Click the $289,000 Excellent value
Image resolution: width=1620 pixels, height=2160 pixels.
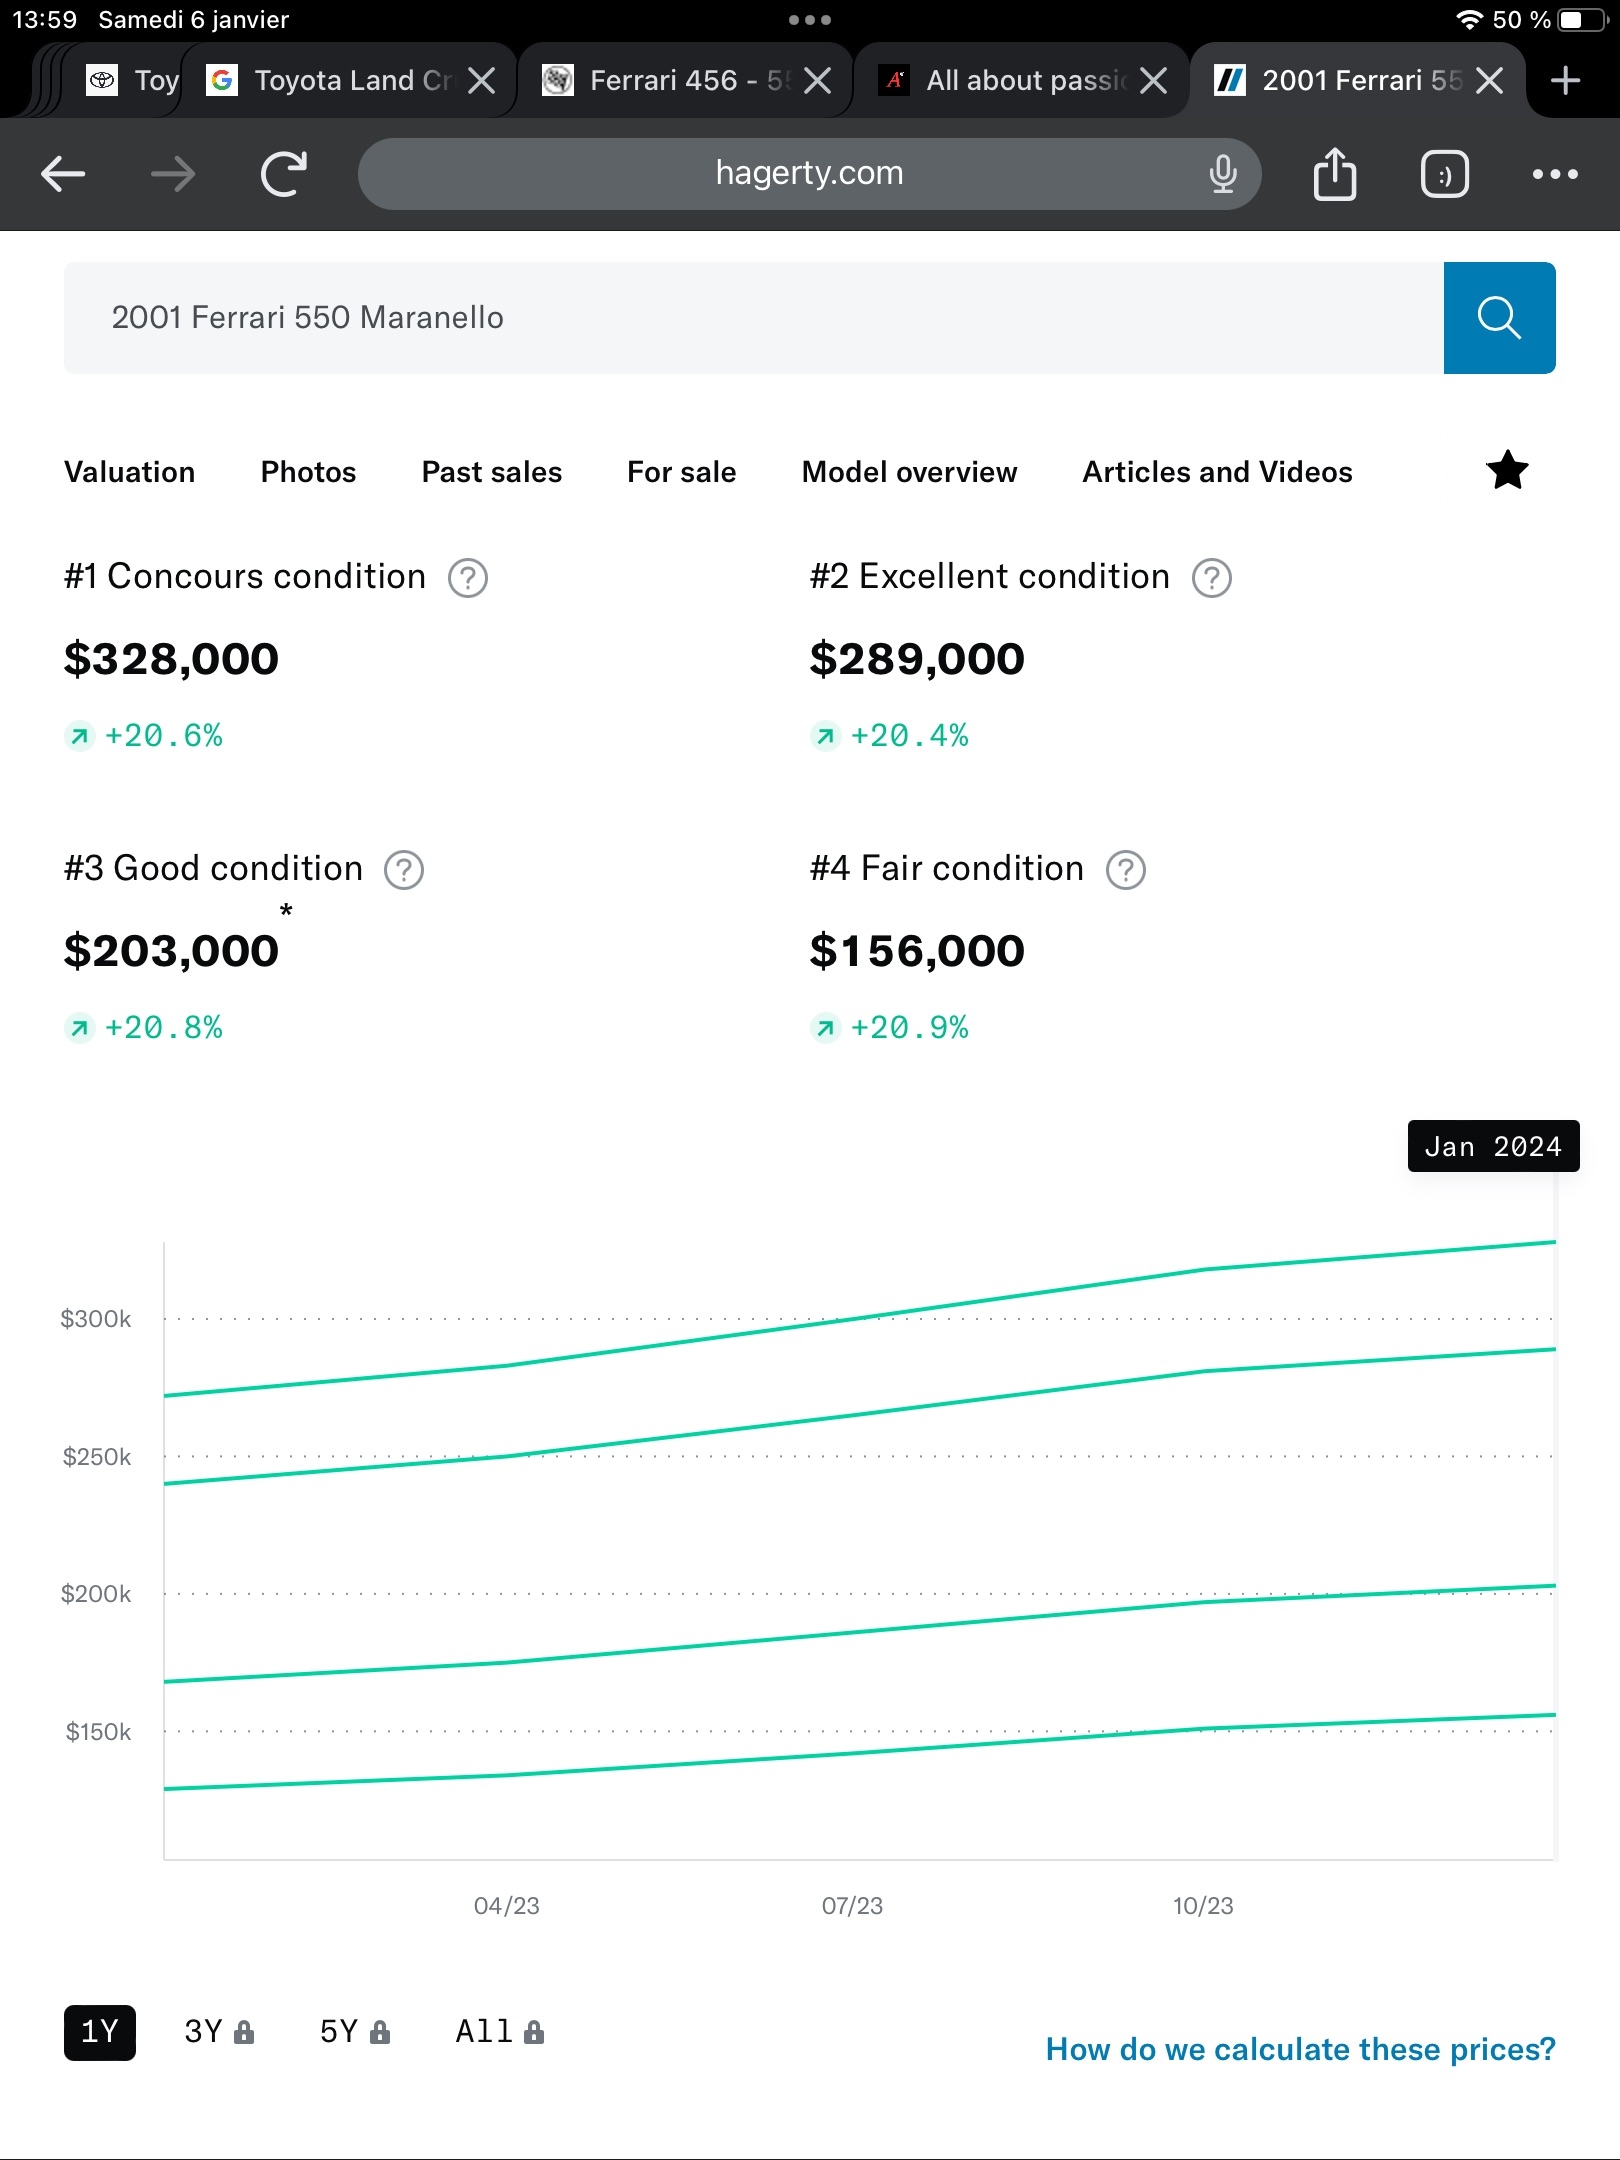pos(917,659)
